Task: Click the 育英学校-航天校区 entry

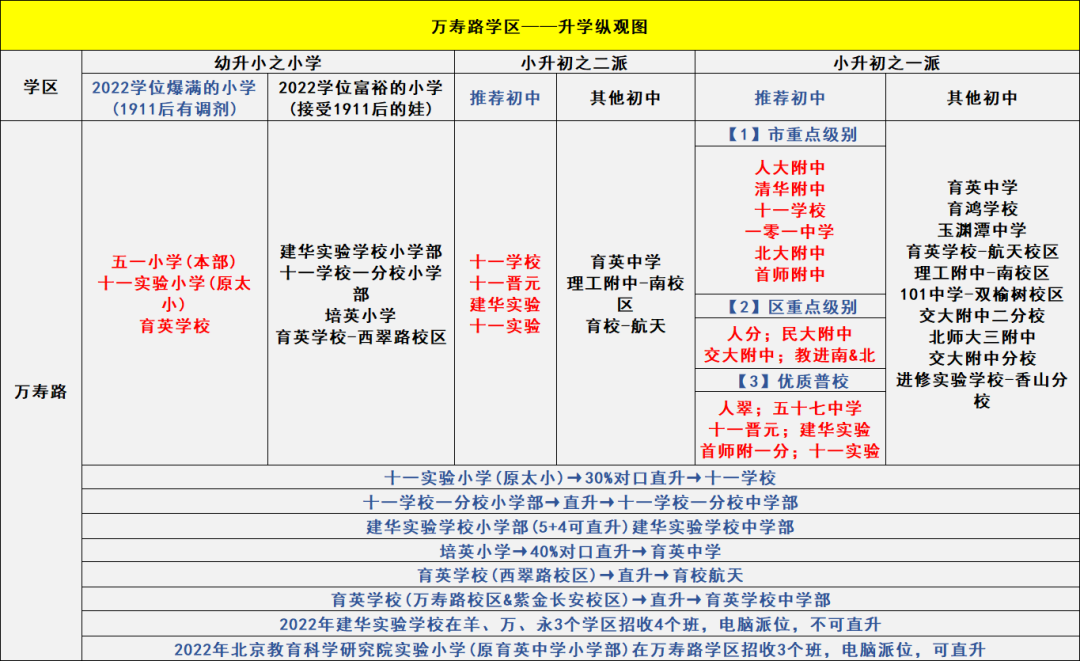Action: pos(982,251)
